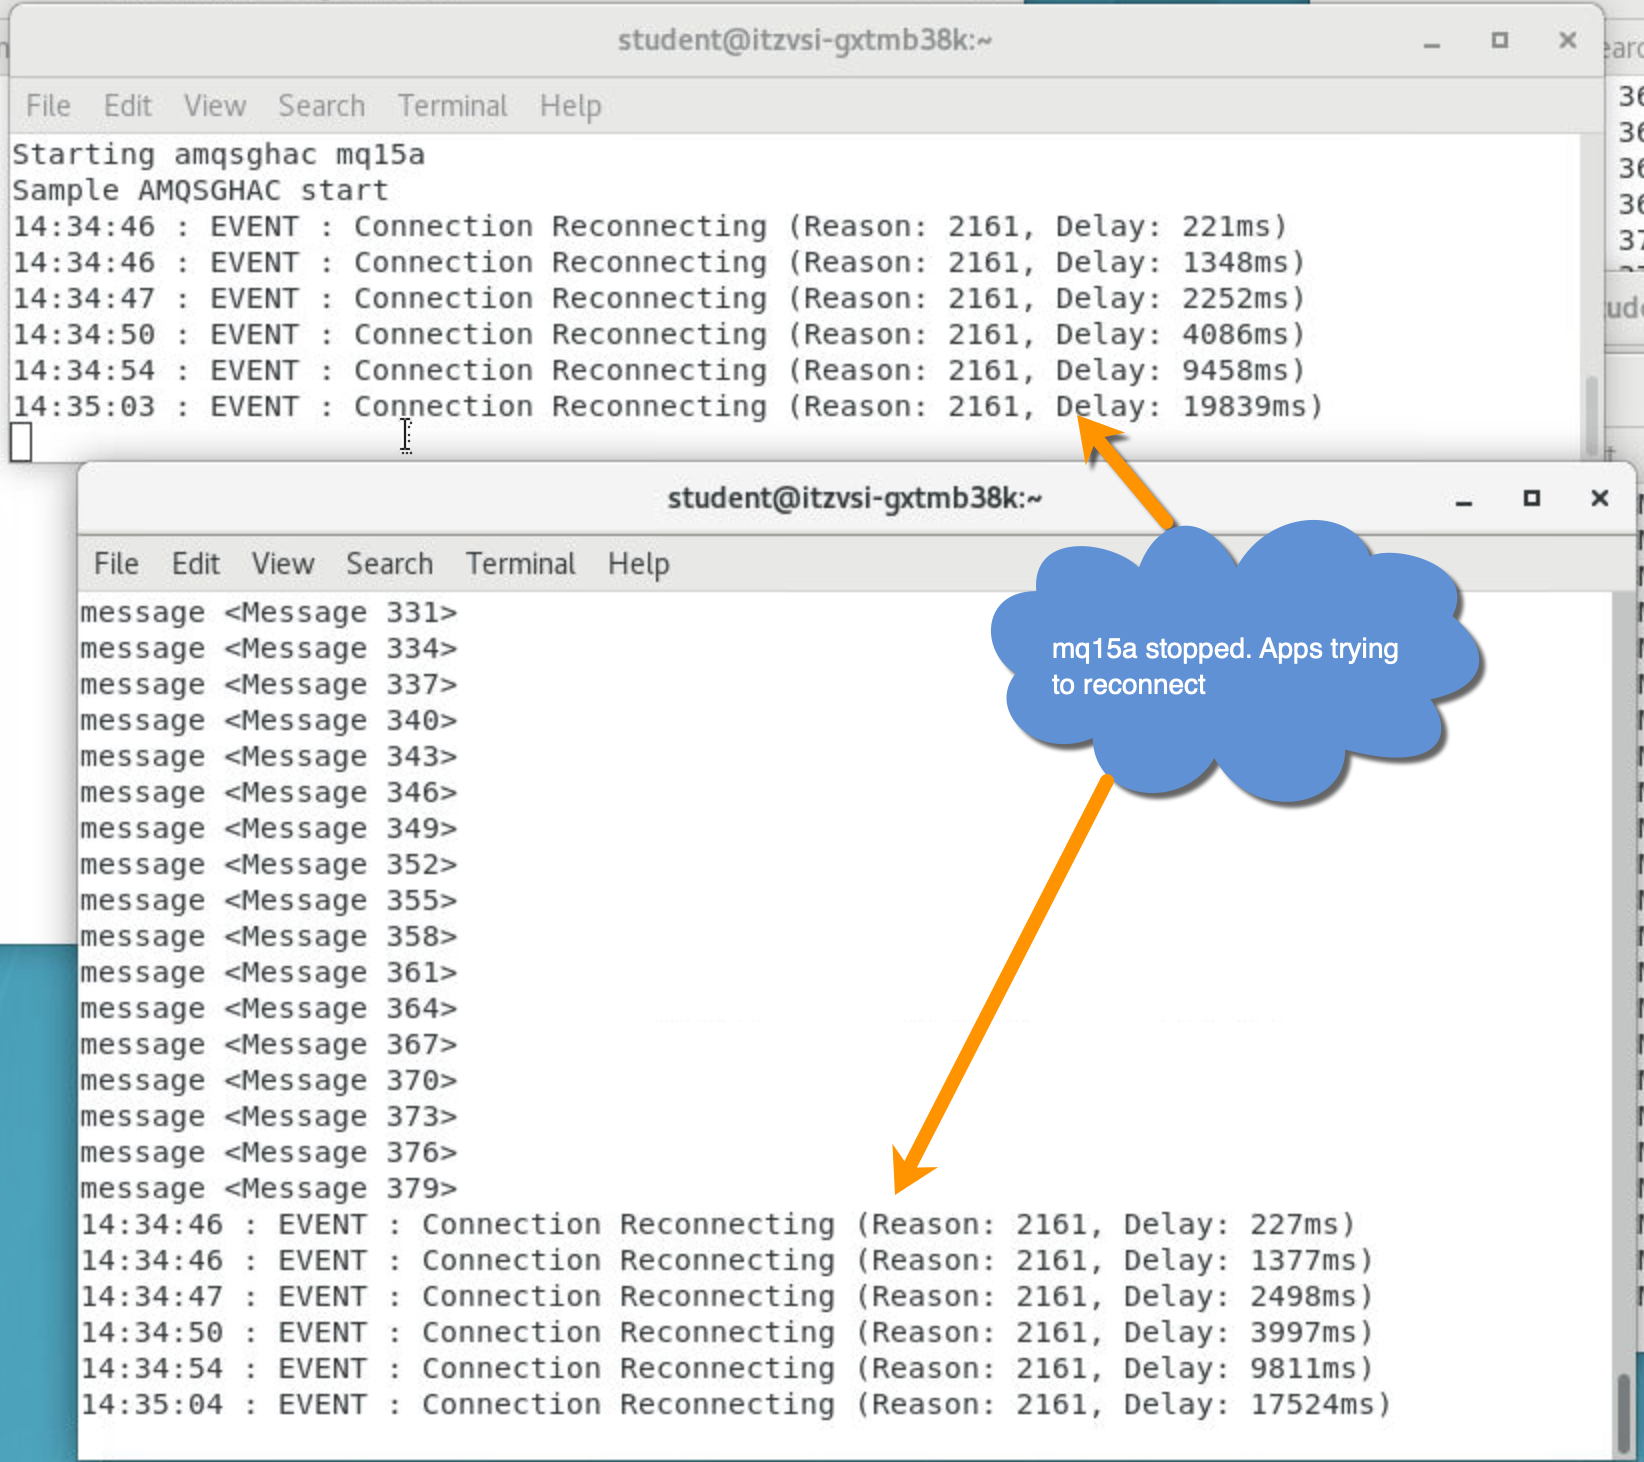This screenshot has width=1644, height=1462.
Task: Open Help menu in background terminal
Action: tap(570, 106)
